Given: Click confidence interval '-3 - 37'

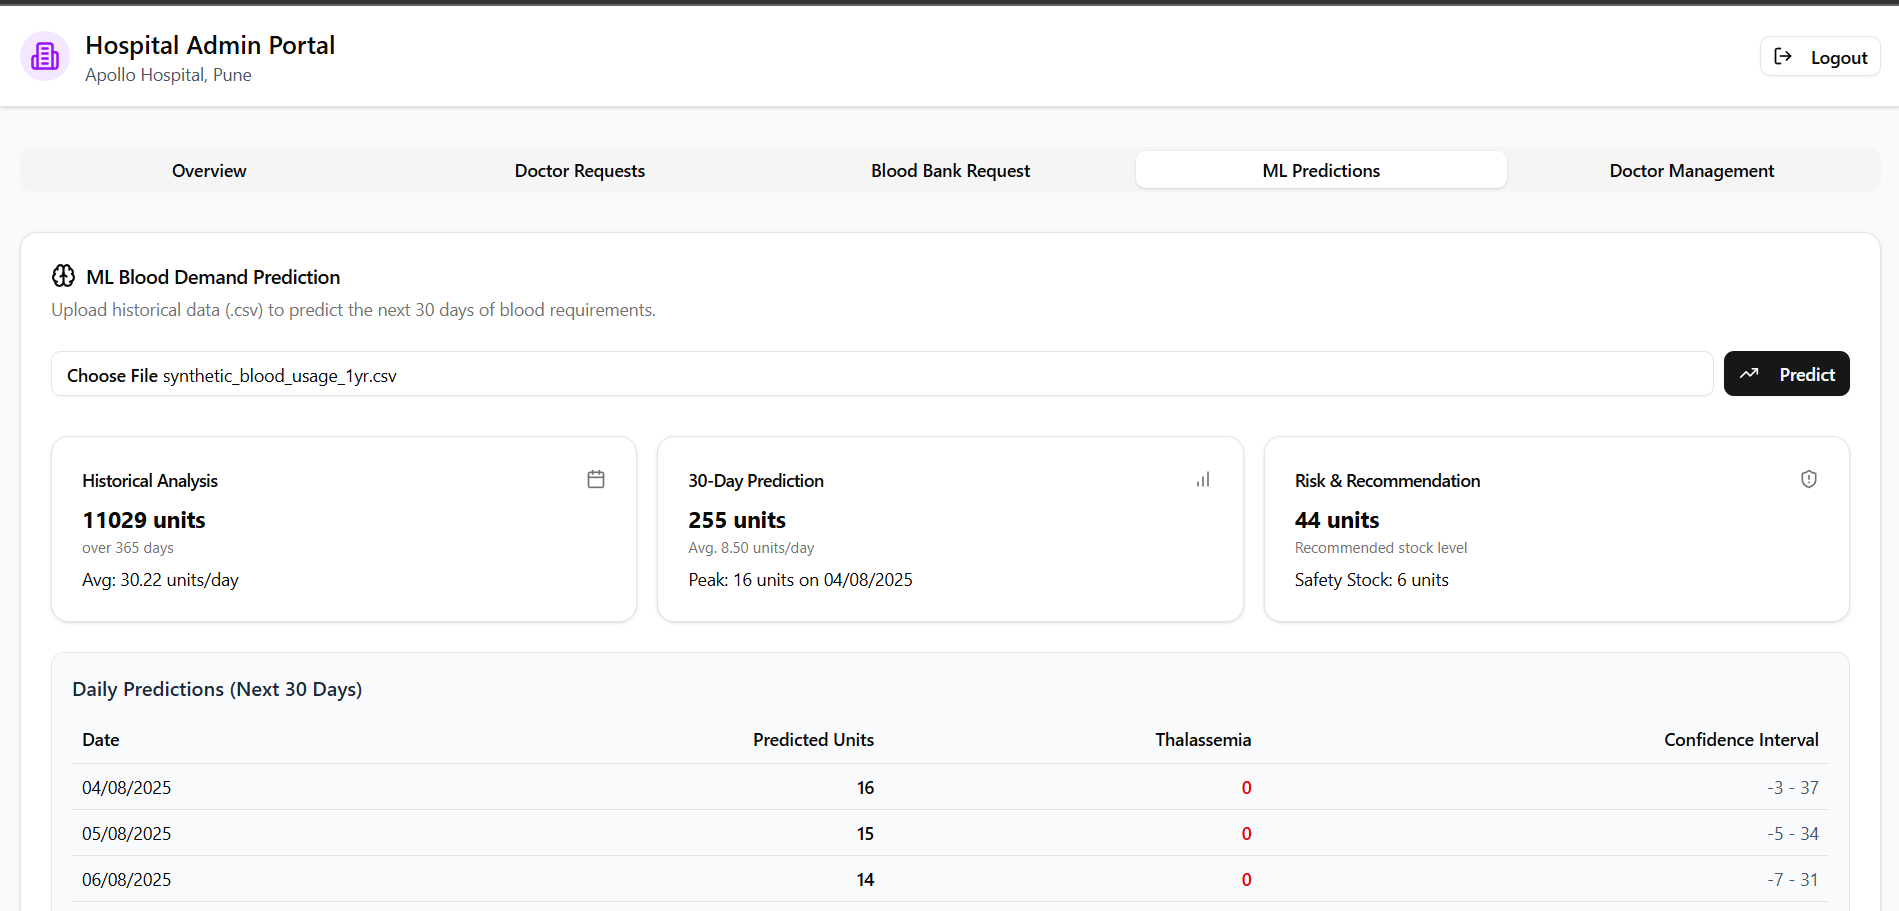Looking at the screenshot, I should pos(1793,788).
